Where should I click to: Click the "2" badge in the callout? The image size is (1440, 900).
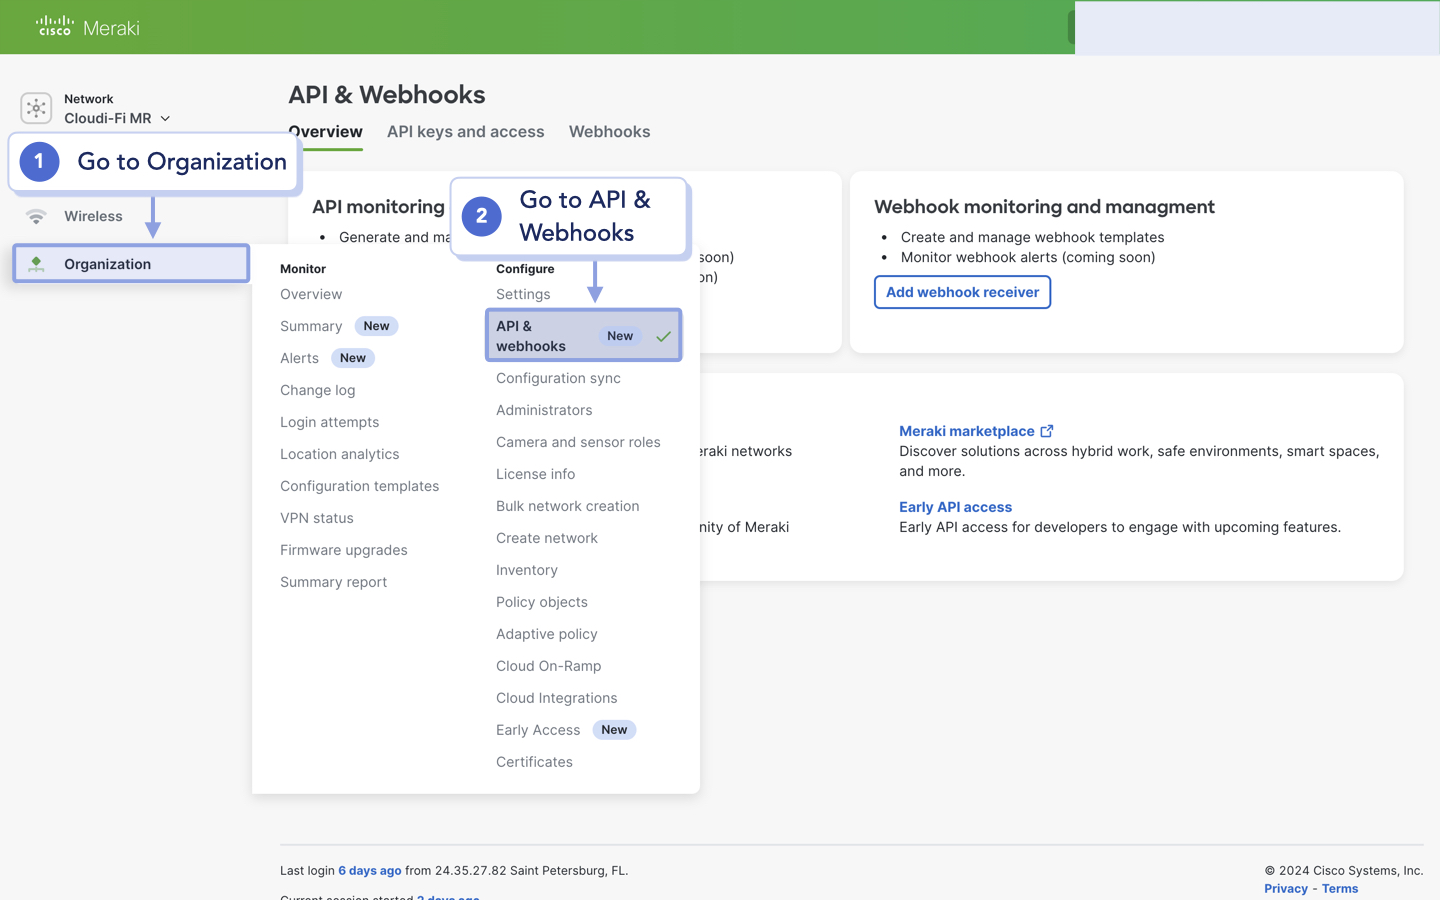[x=480, y=216]
